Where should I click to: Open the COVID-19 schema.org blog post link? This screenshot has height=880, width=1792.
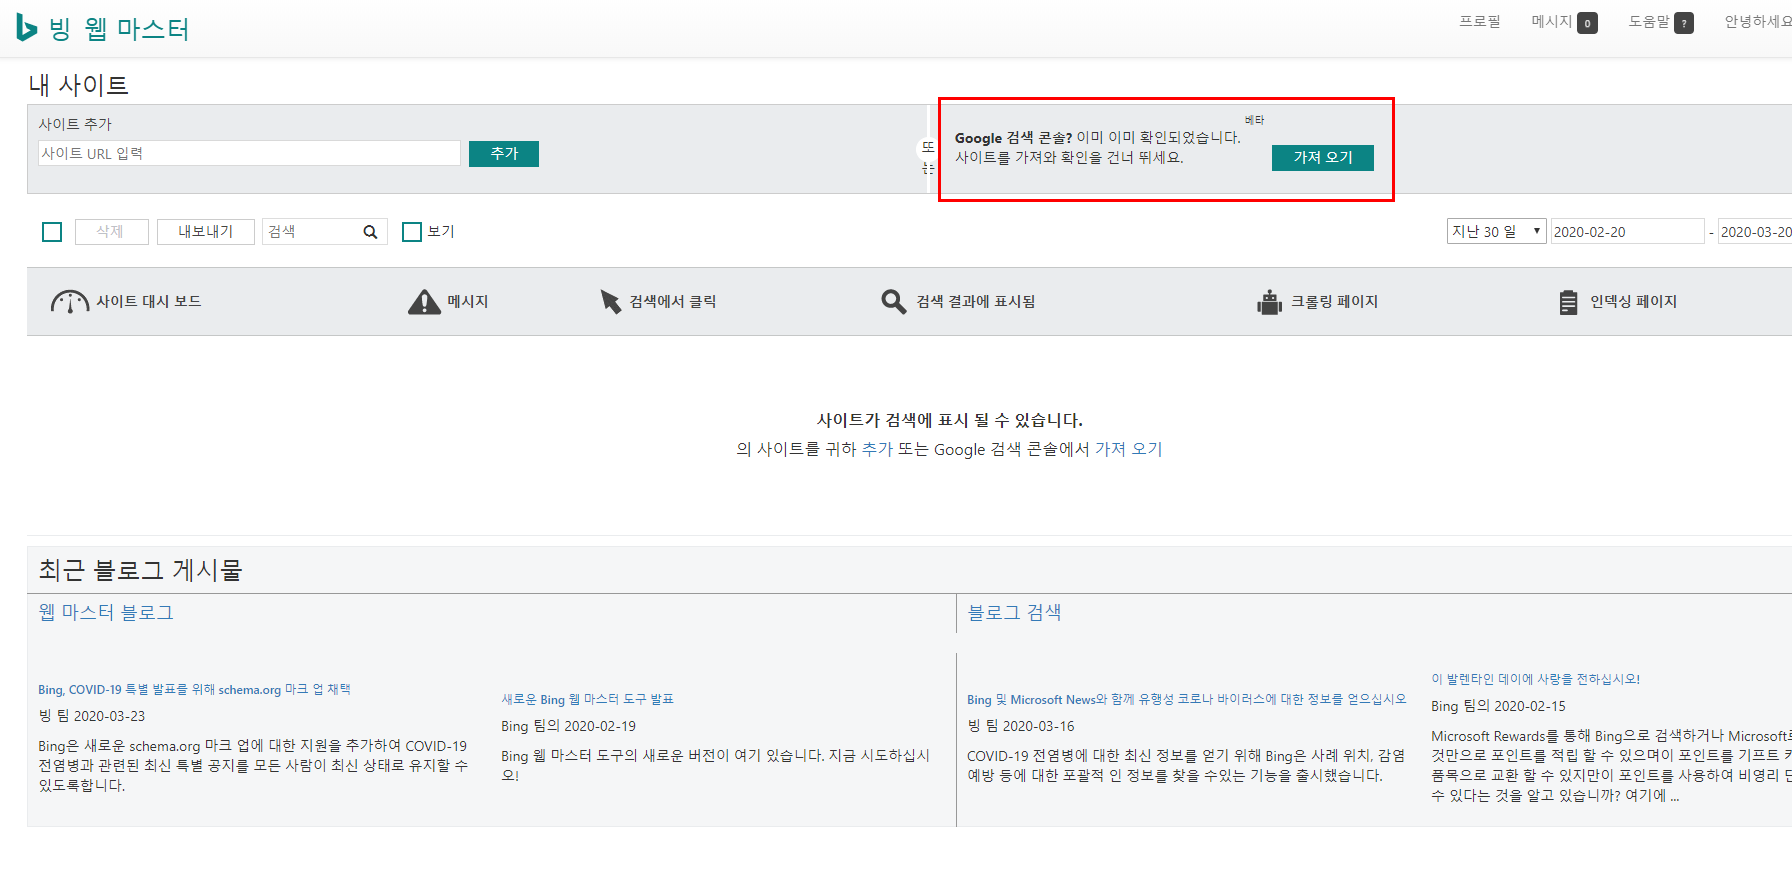[x=194, y=689]
